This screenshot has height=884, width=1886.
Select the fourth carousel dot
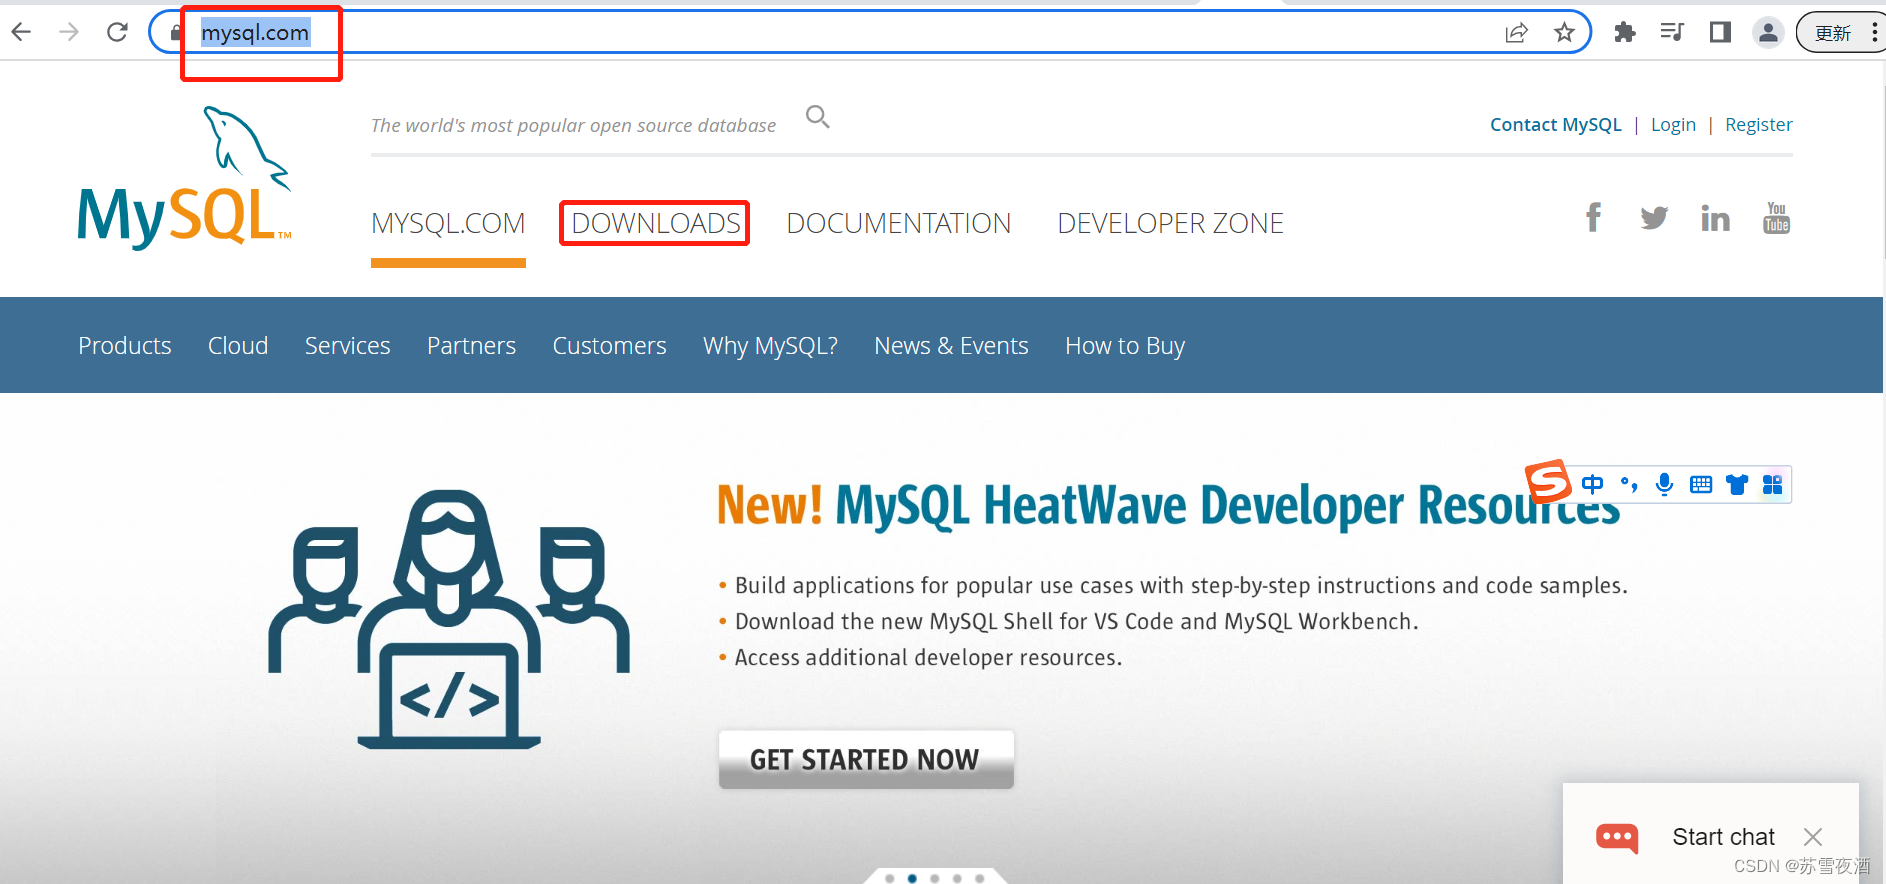(x=957, y=878)
